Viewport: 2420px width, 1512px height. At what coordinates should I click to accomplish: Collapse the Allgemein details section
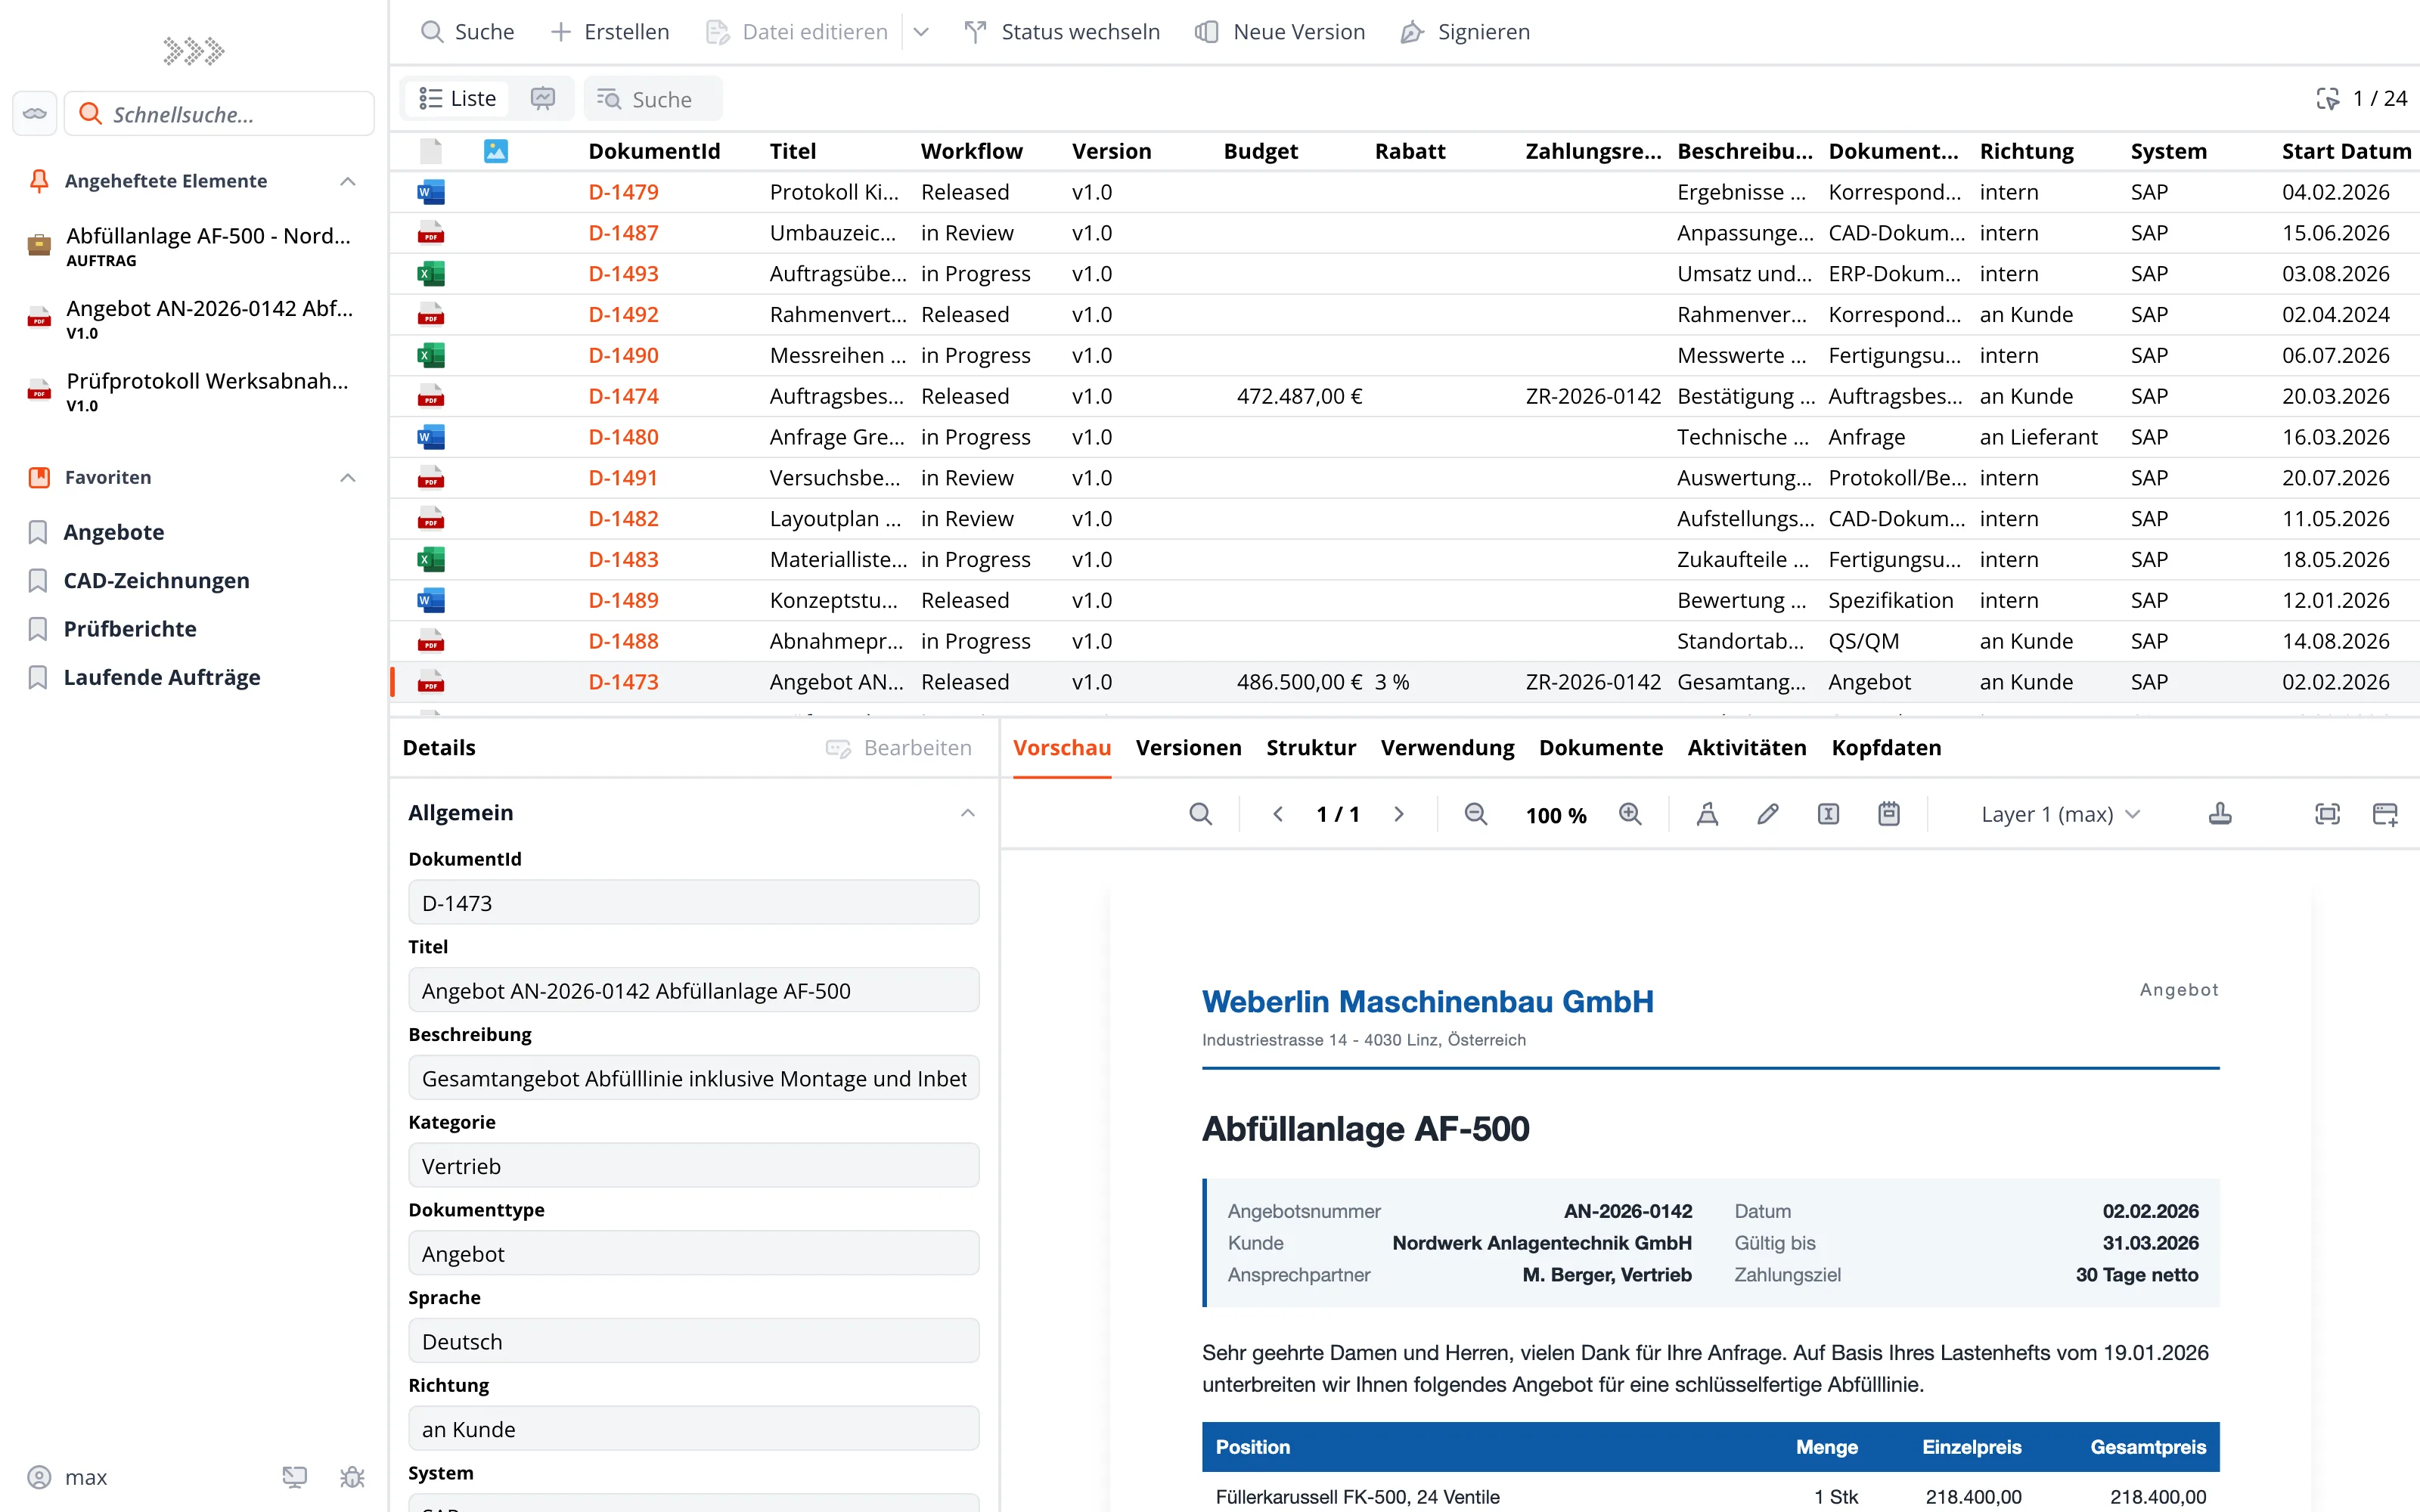pyautogui.click(x=967, y=813)
